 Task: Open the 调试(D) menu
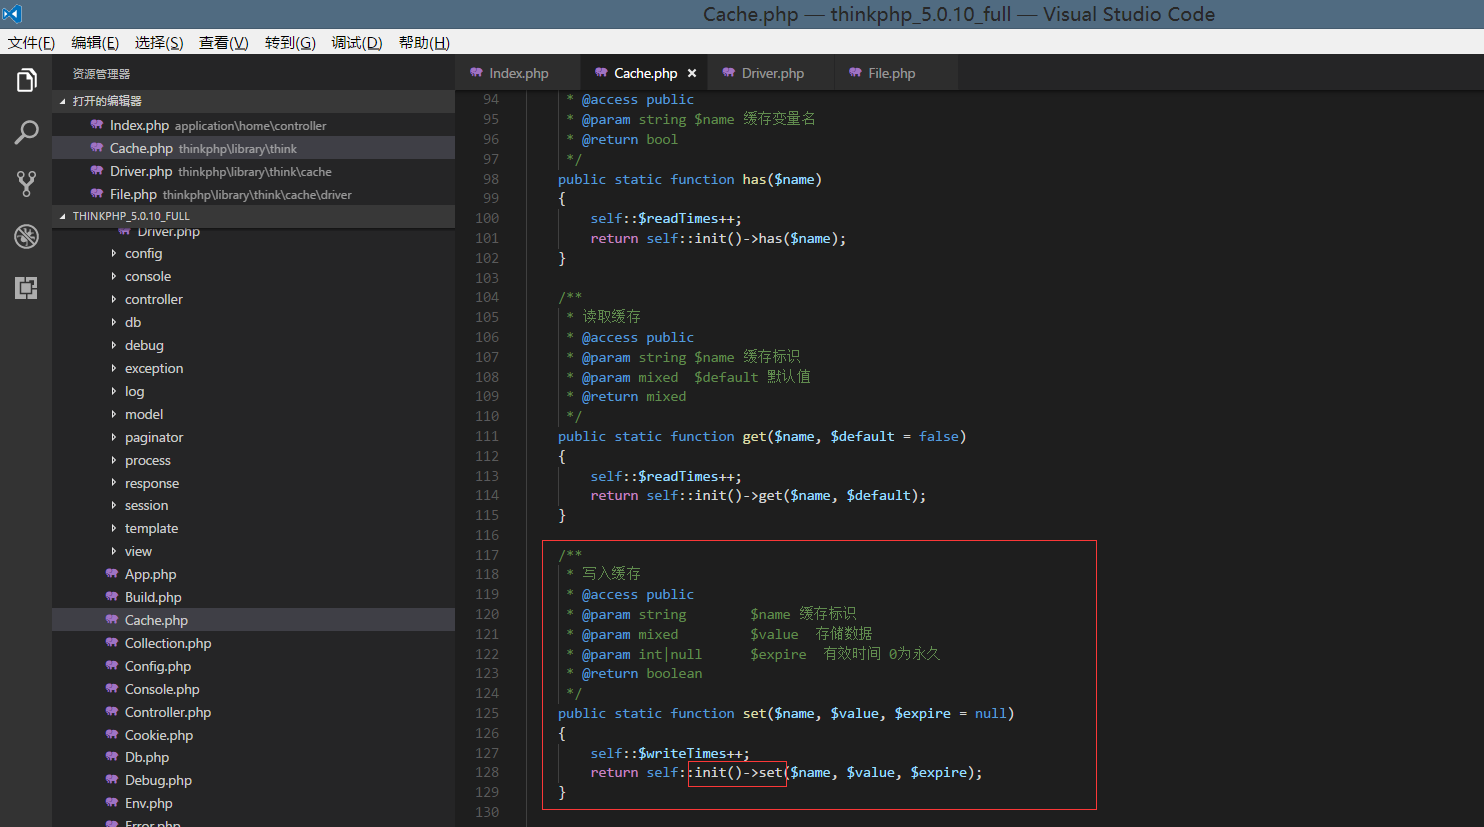pyautogui.click(x=357, y=42)
